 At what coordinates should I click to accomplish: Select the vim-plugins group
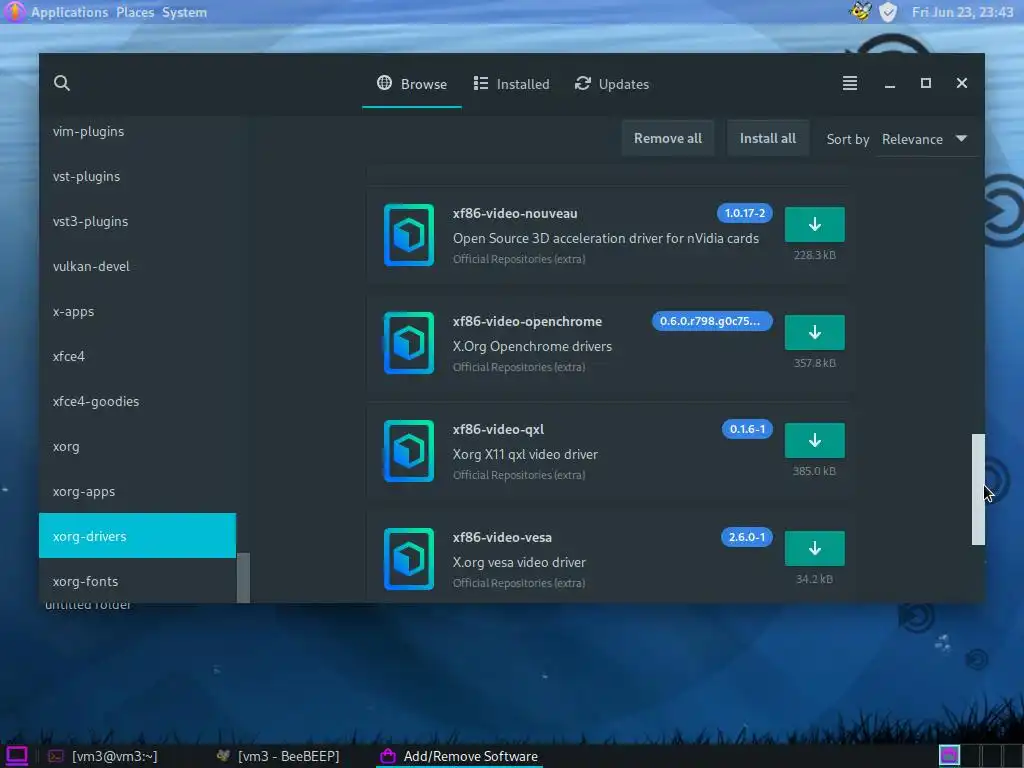pyautogui.click(x=137, y=131)
